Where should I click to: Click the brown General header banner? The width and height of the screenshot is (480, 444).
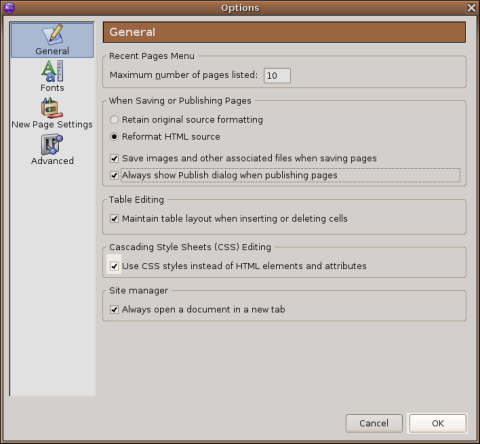pos(284,32)
